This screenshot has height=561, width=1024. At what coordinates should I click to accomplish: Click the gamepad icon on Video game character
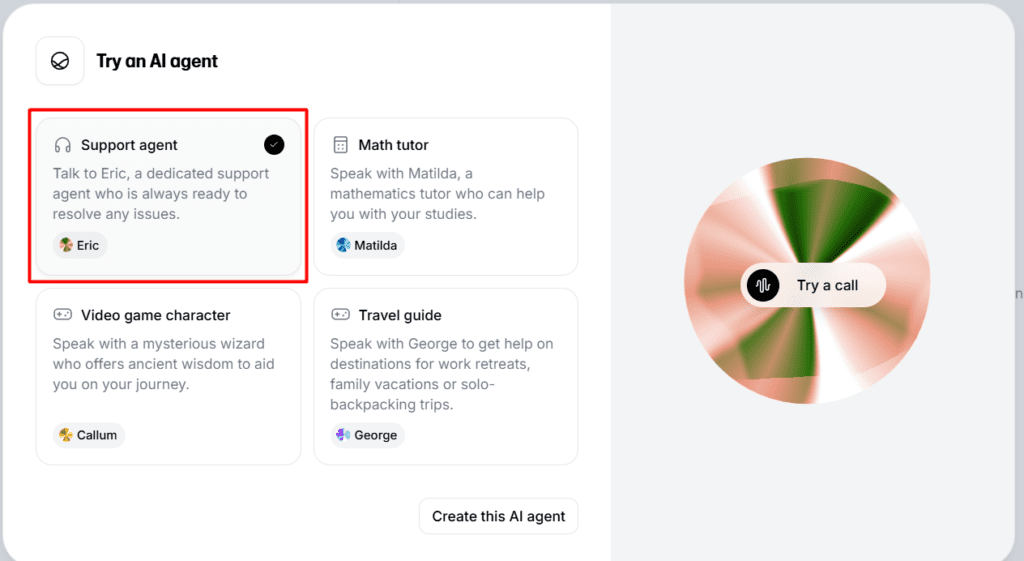[63, 315]
